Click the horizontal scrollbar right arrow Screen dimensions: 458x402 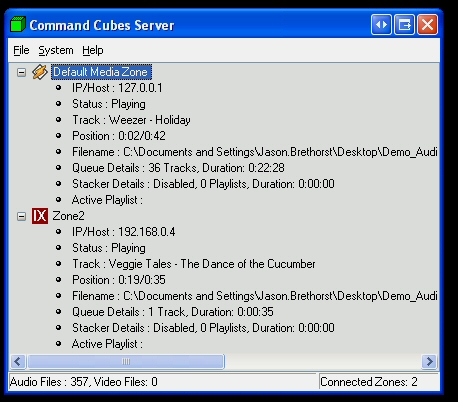coord(429,361)
